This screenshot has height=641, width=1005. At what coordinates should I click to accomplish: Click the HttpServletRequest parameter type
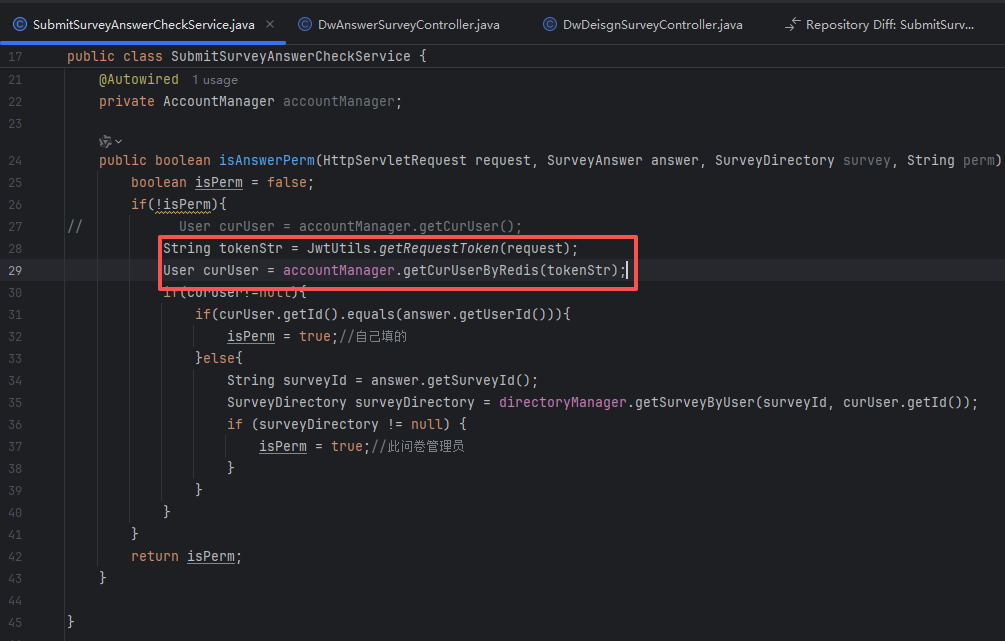coord(395,160)
